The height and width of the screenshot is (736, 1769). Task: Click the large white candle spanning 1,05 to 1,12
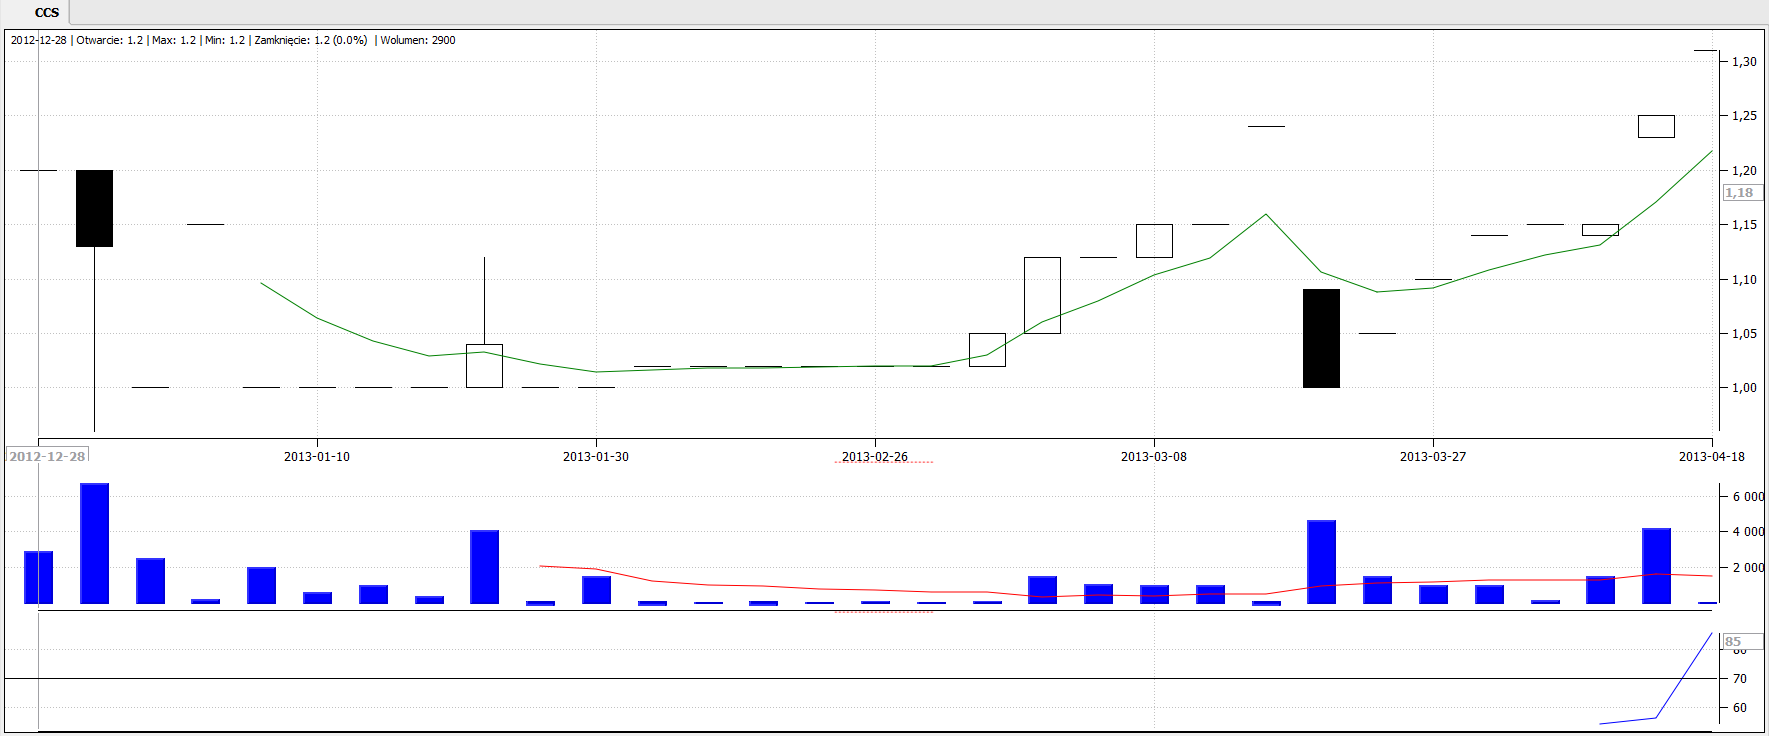click(x=1042, y=295)
